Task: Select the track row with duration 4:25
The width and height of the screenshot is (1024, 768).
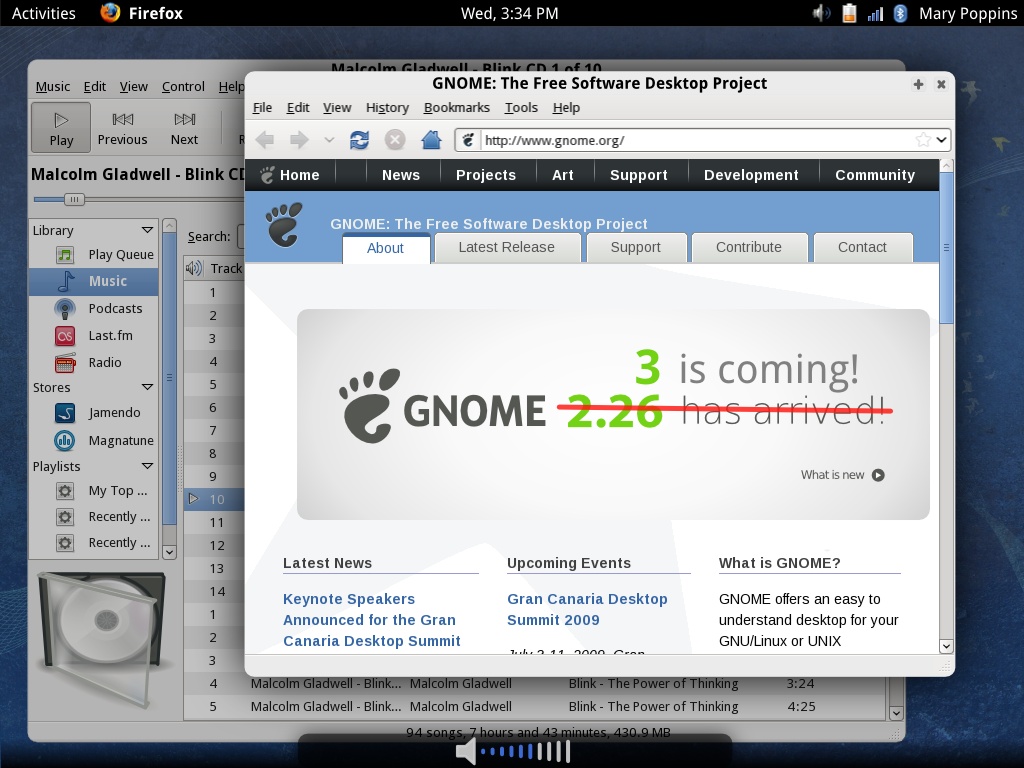Action: [535, 707]
